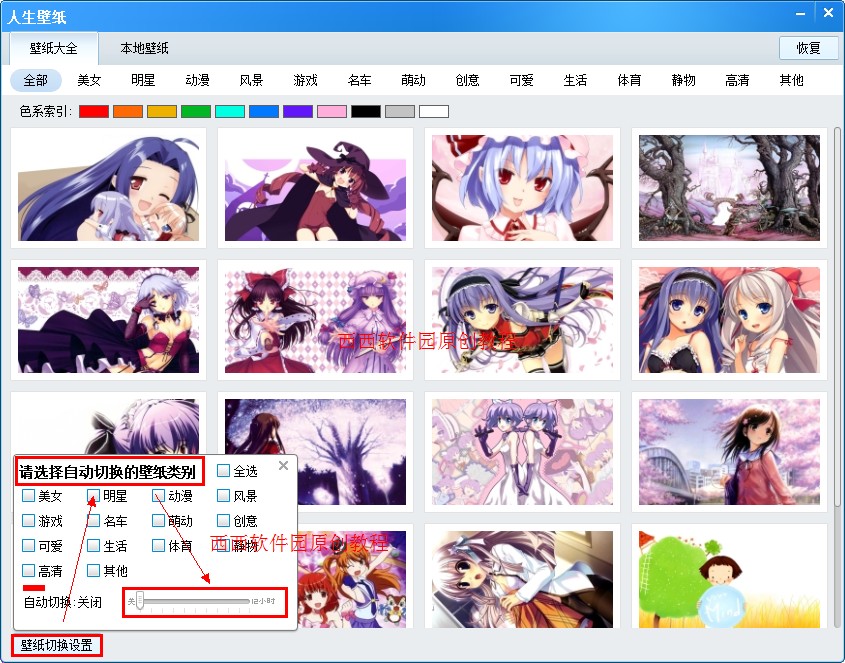The height and width of the screenshot is (663, 845).
Task: Tick the 明星 checkbox in popup
Action: pyautogui.click(x=94, y=495)
